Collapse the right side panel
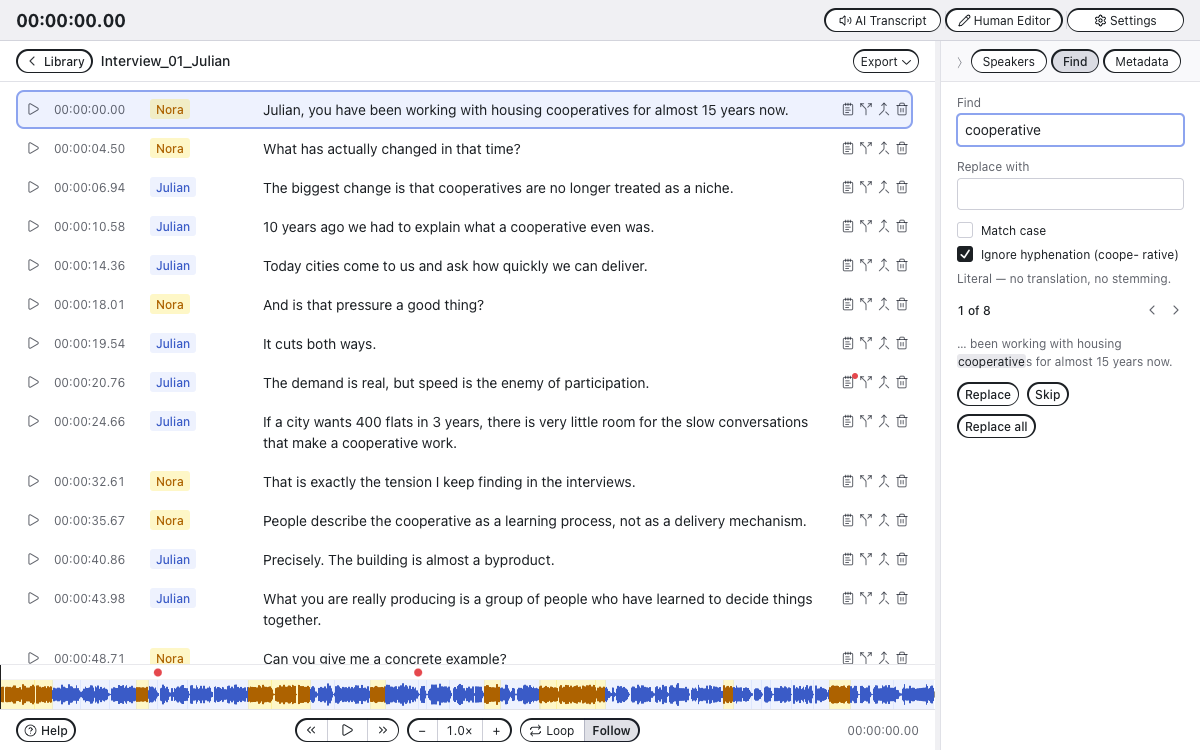1200x750 pixels. coord(960,62)
